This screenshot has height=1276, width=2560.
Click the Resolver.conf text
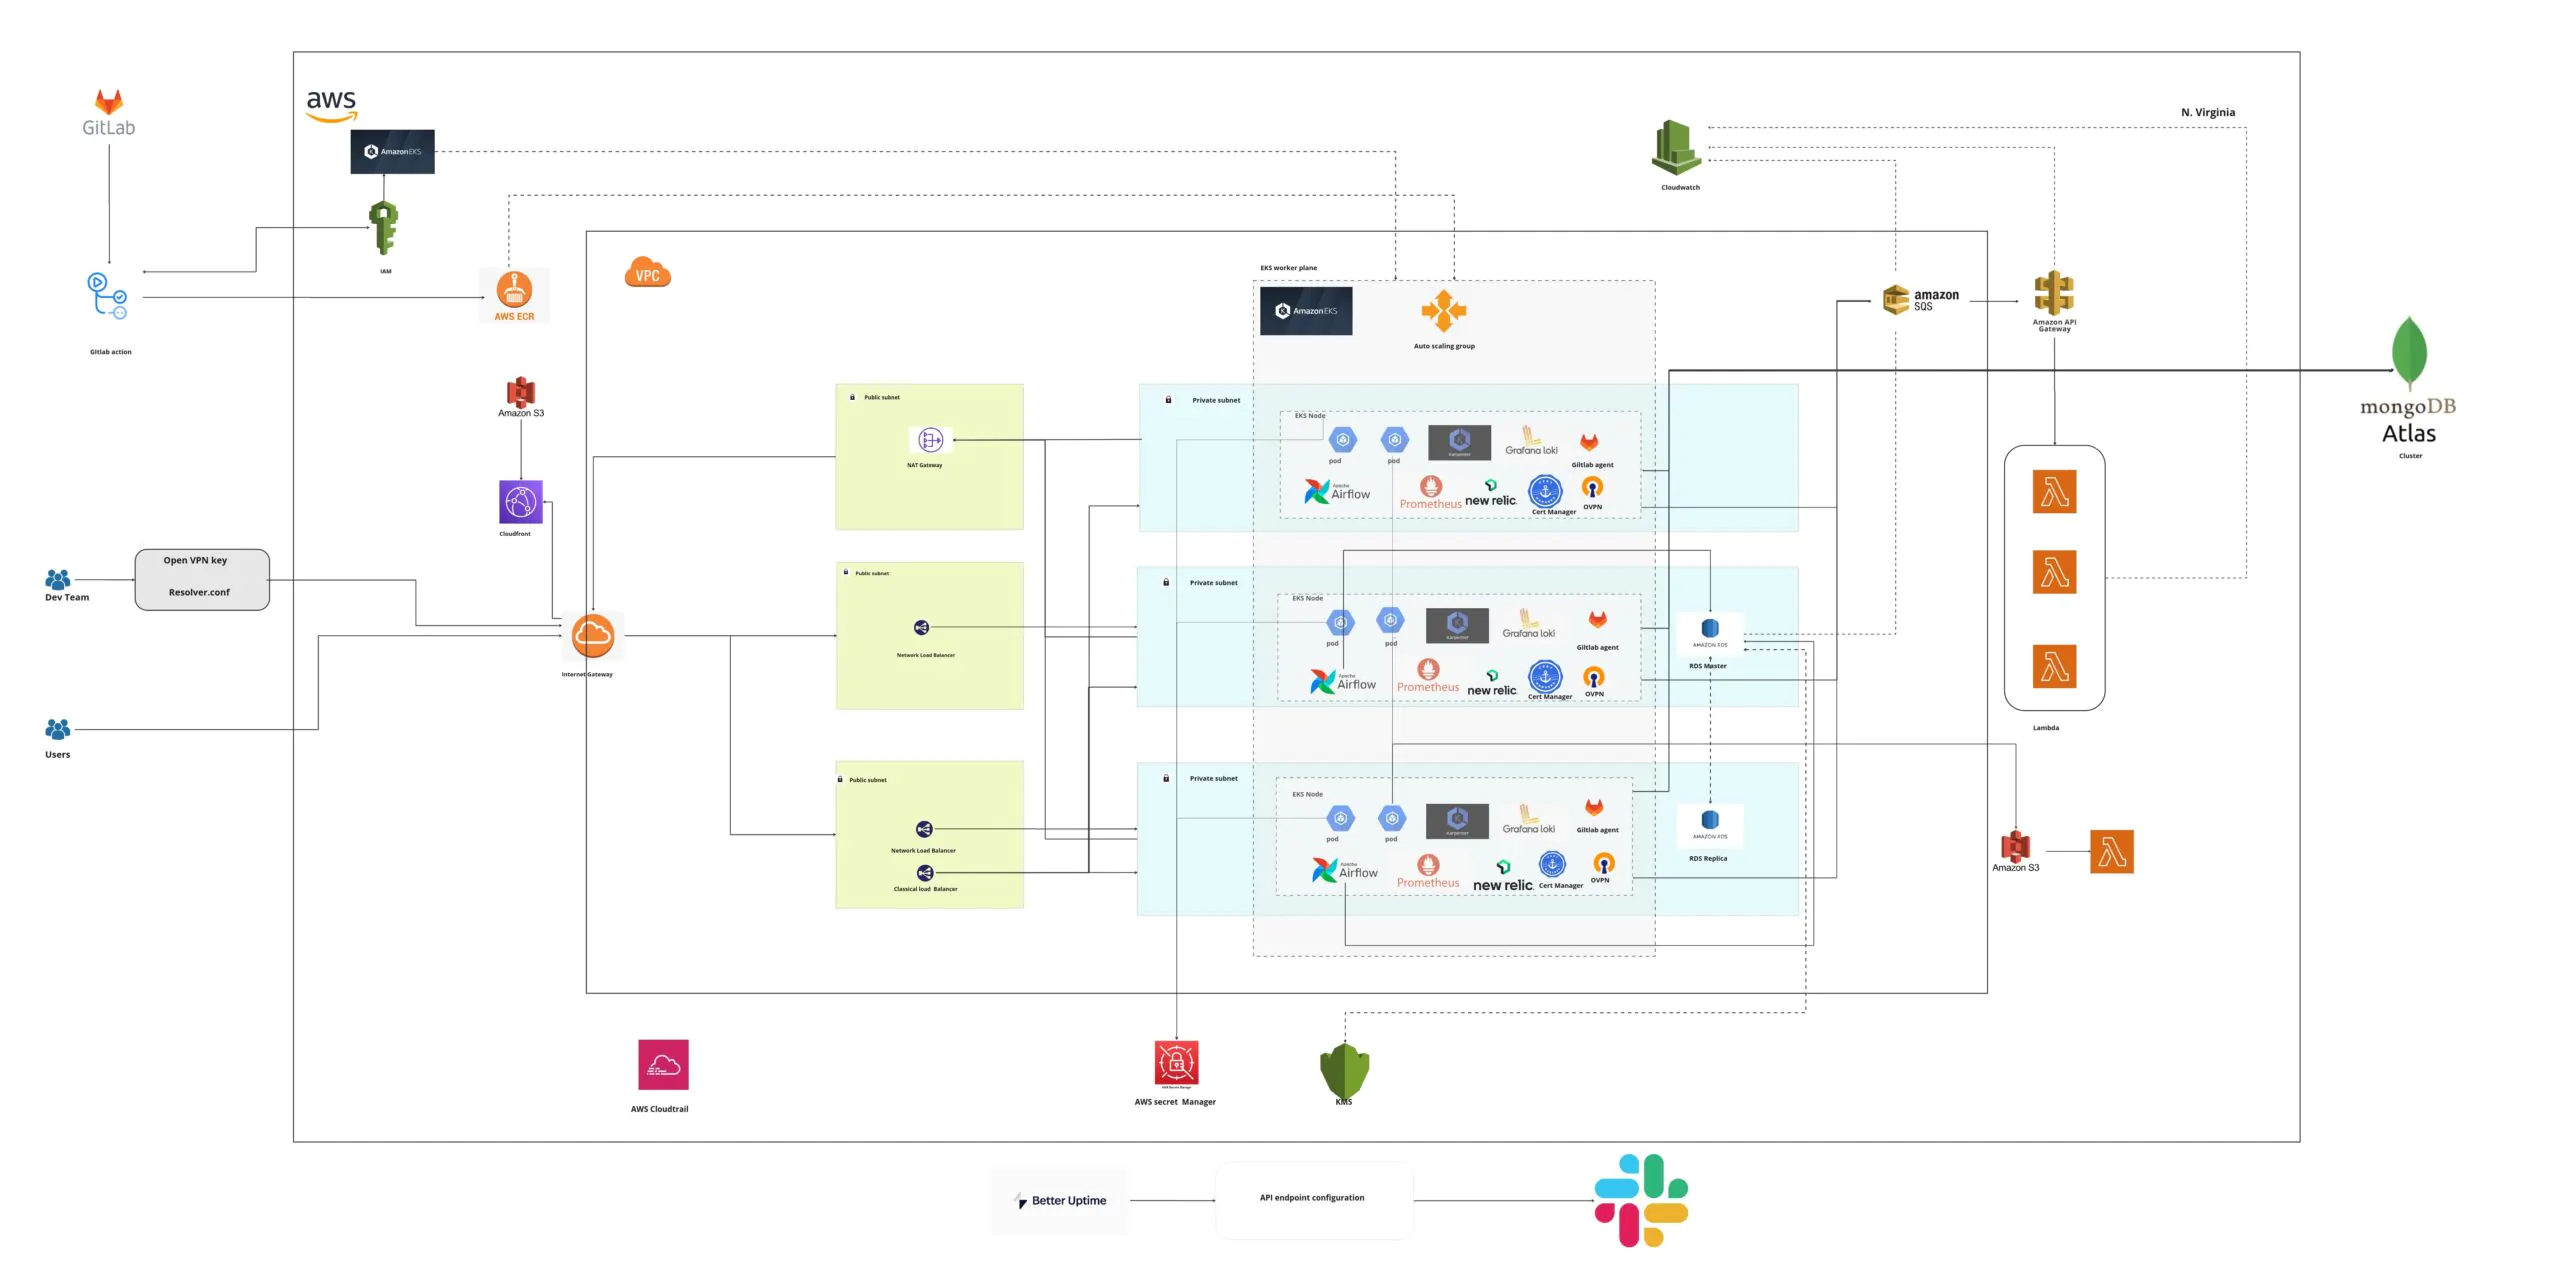coord(199,592)
